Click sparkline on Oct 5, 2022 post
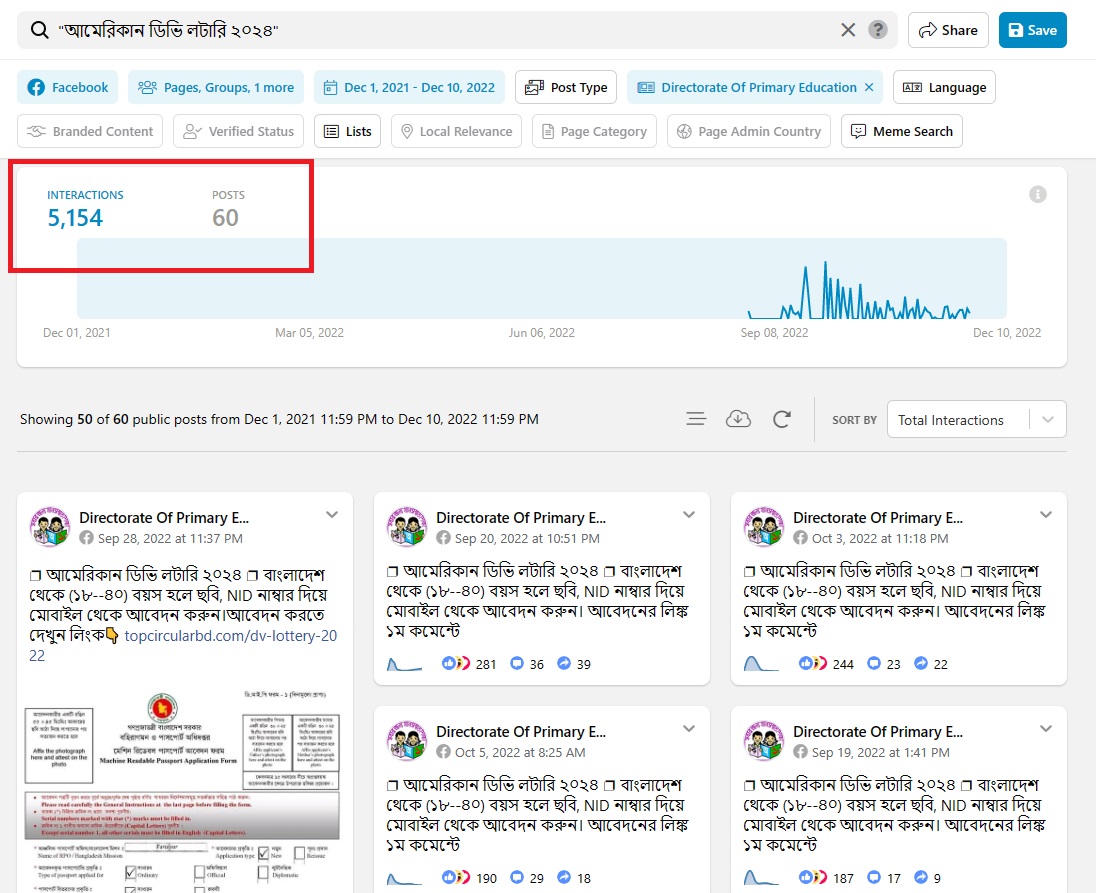This screenshot has width=1096, height=893. (405, 878)
